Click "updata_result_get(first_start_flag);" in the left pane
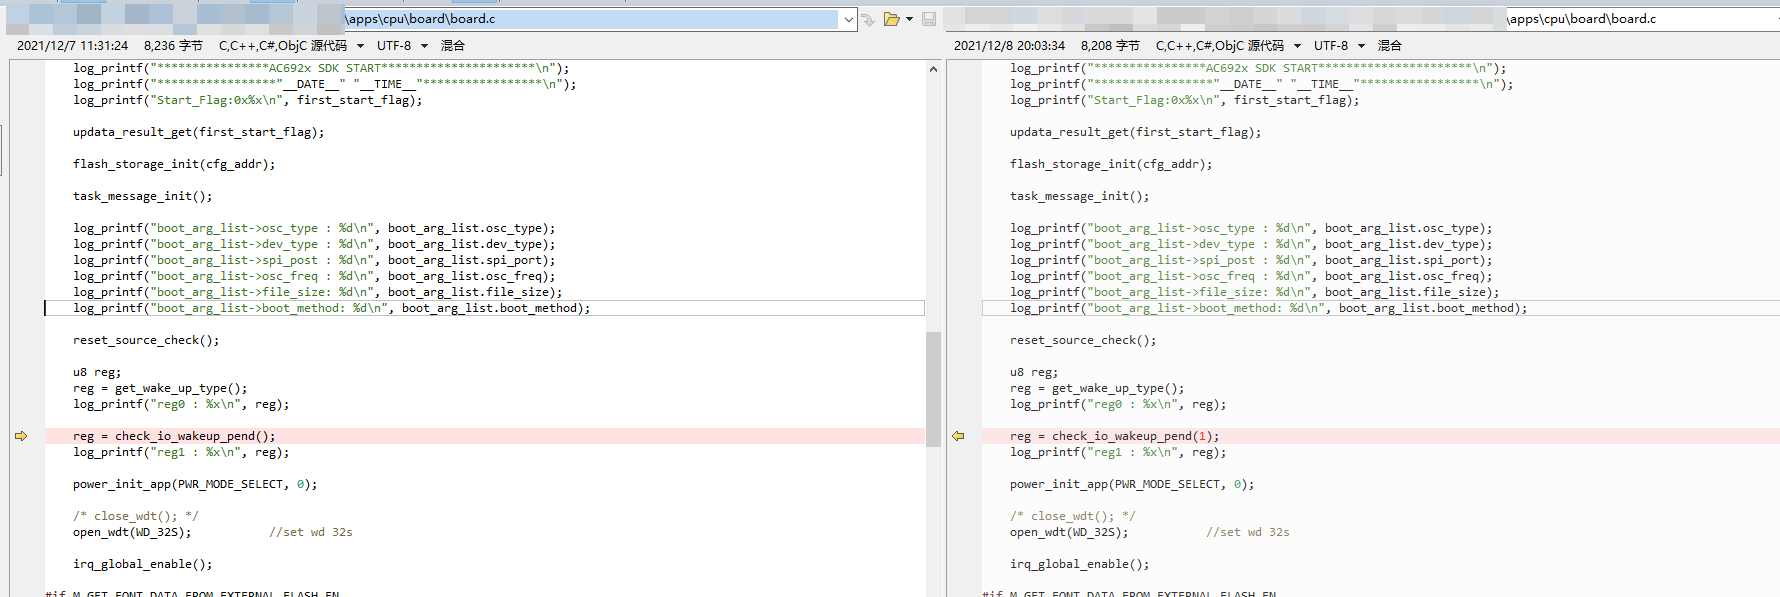 click(x=198, y=132)
